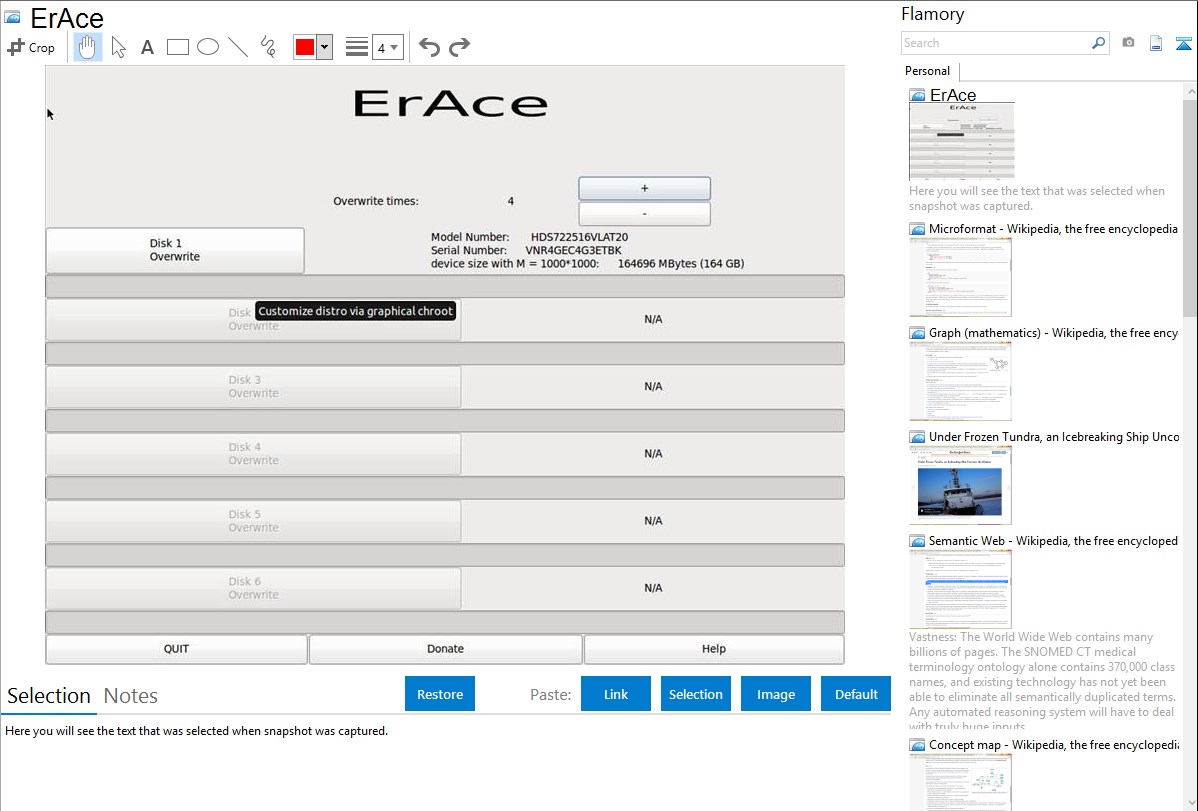Image resolution: width=1198 pixels, height=811 pixels.
Task: Open the Personal tab
Action: 927,71
